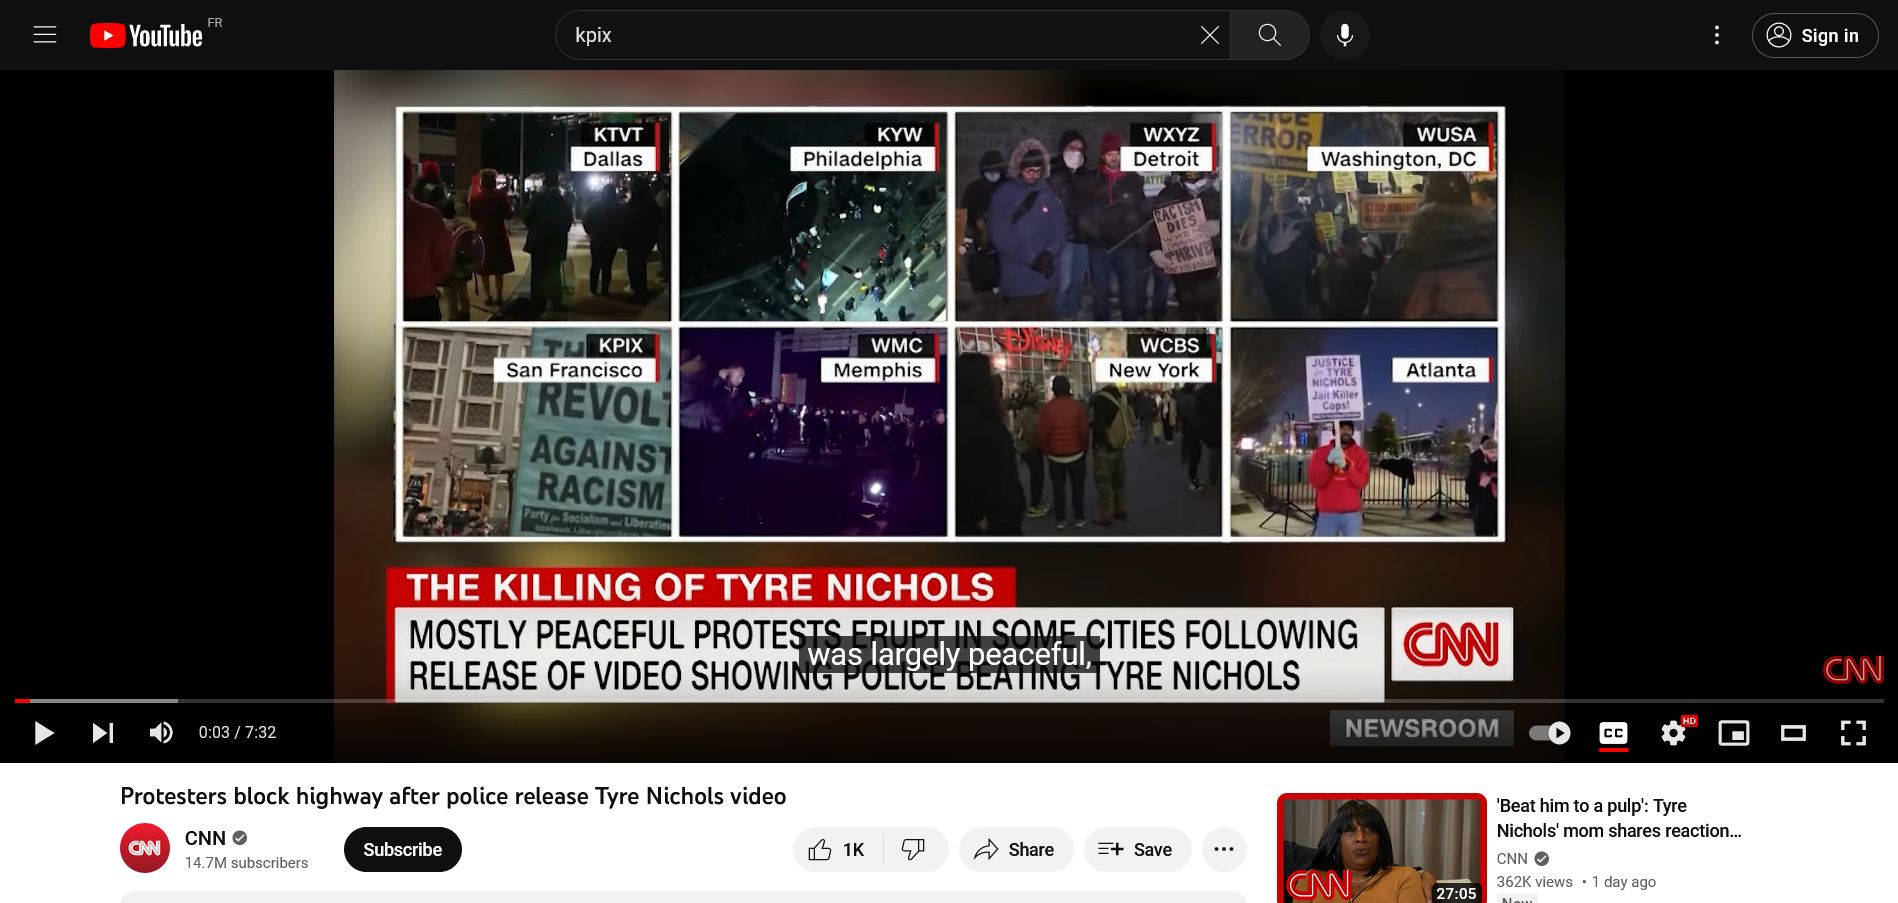The width and height of the screenshot is (1898, 903).
Task: Open more actions menu beside Save
Action: [x=1223, y=849]
